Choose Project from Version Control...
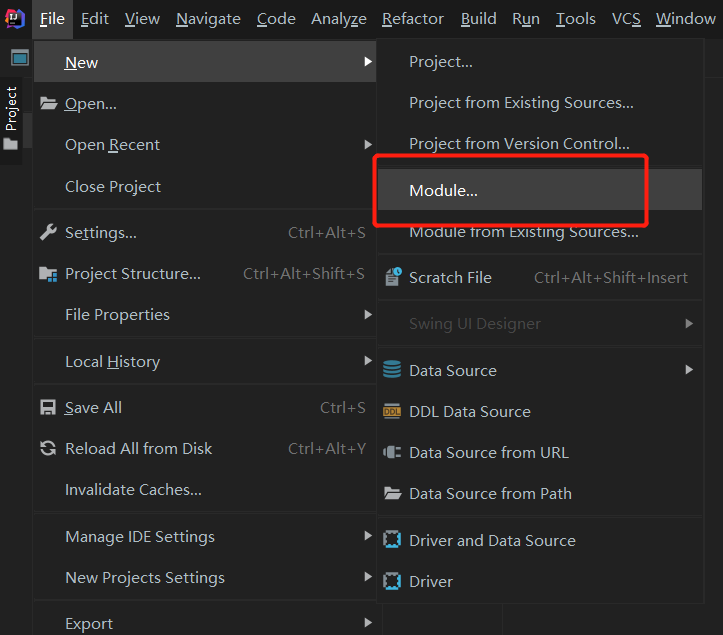Image resolution: width=723 pixels, height=635 pixels. [519, 144]
